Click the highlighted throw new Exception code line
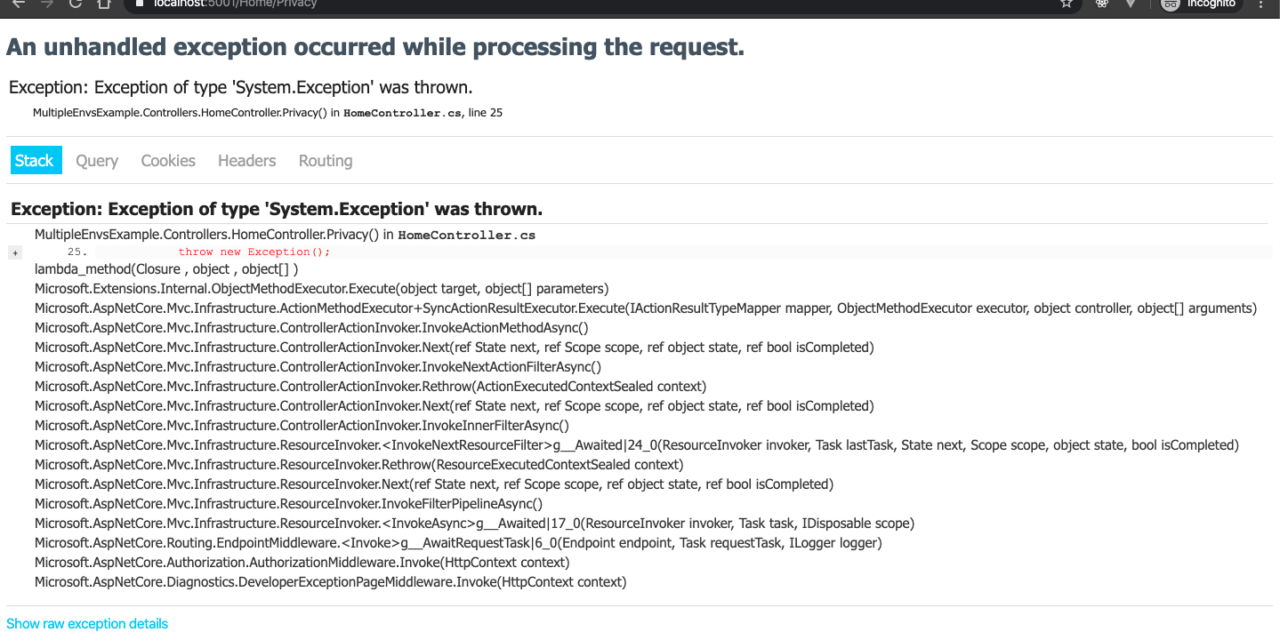Screen dimensions: 1280x640 pos(254,252)
